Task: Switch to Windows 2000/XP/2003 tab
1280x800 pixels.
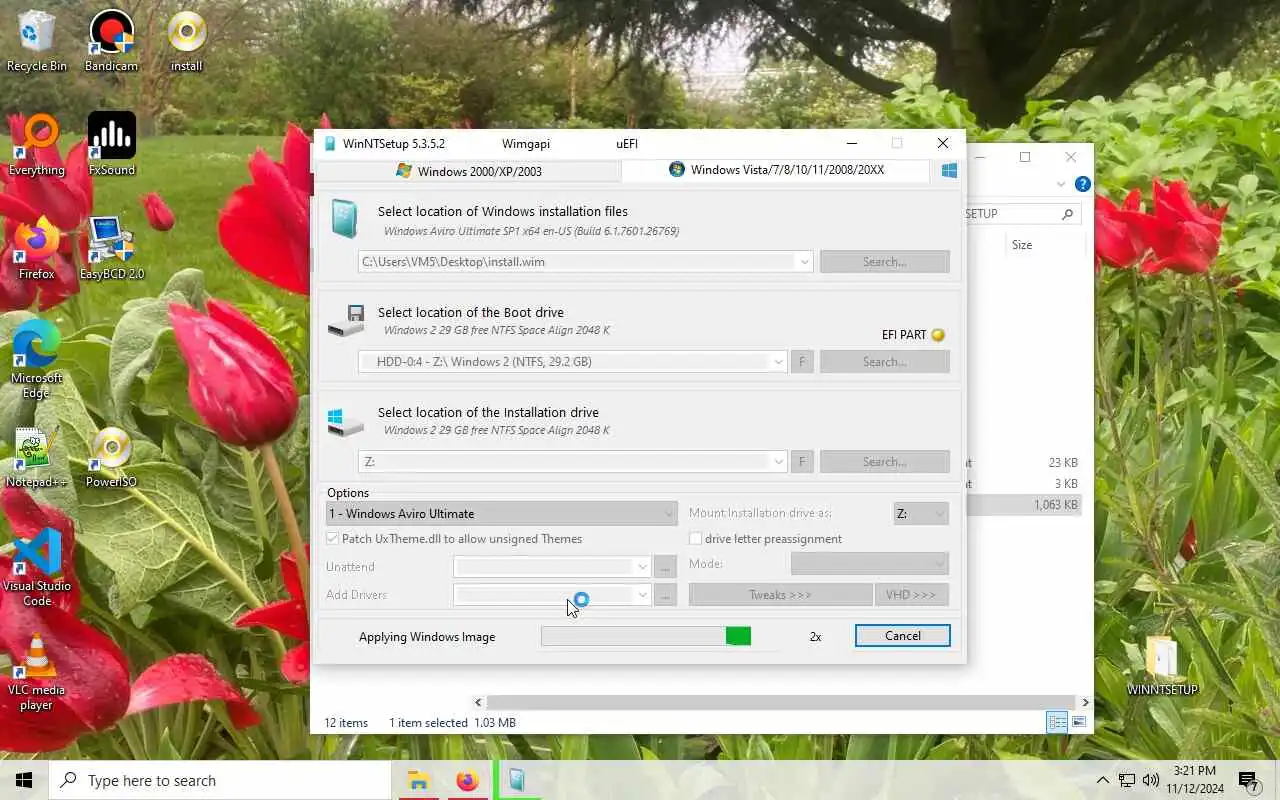Action: tap(469, 171)
